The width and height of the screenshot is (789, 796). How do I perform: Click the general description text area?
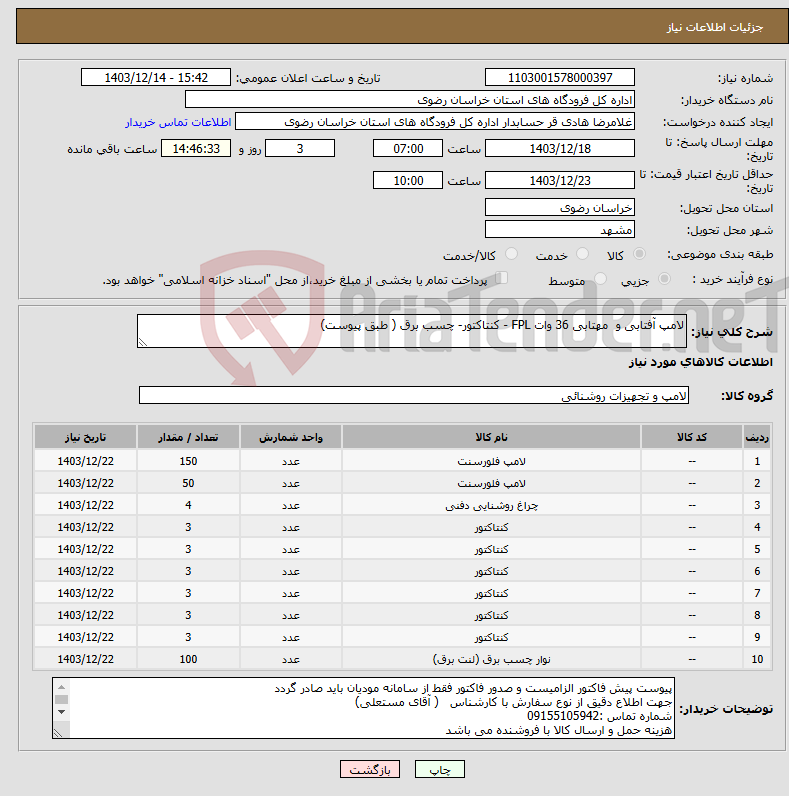(412, 331)
